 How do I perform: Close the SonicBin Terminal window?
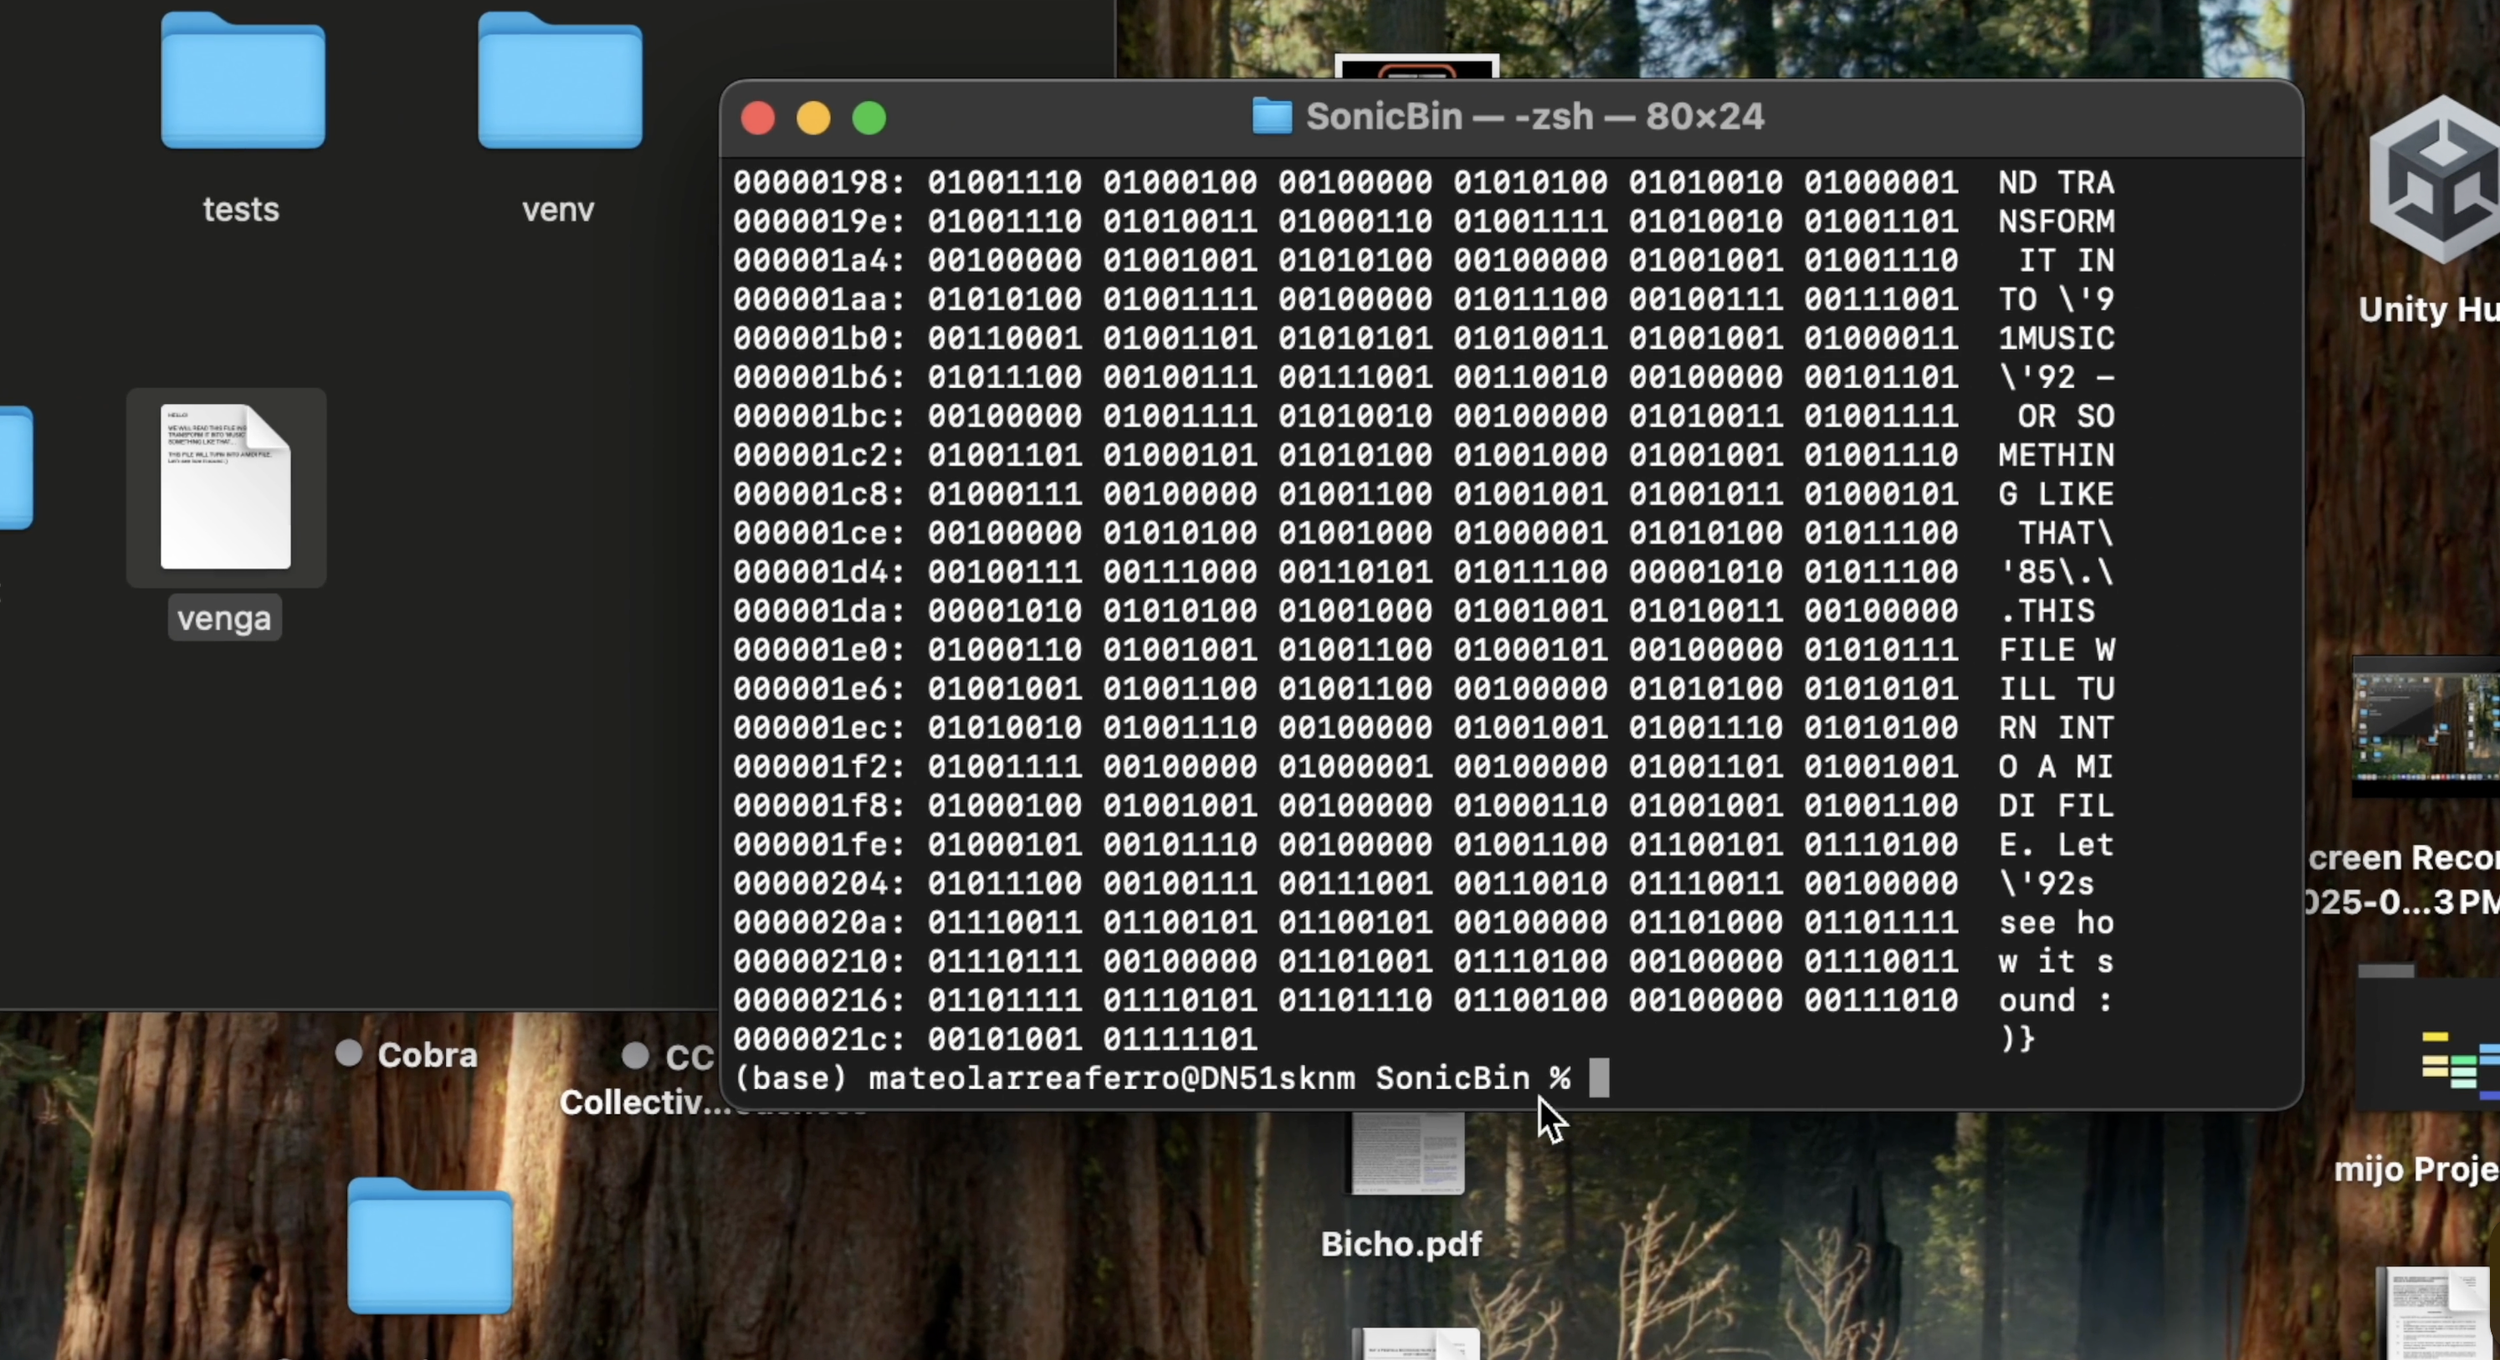pyautogui.click(x=758, y=119)
